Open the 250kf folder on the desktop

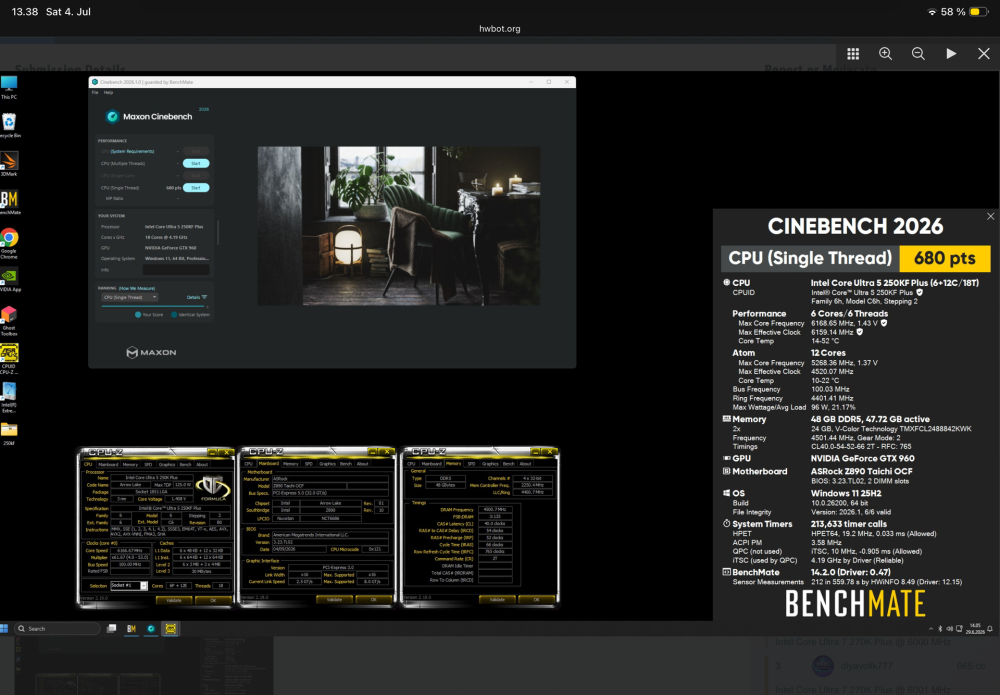[9, 433]
